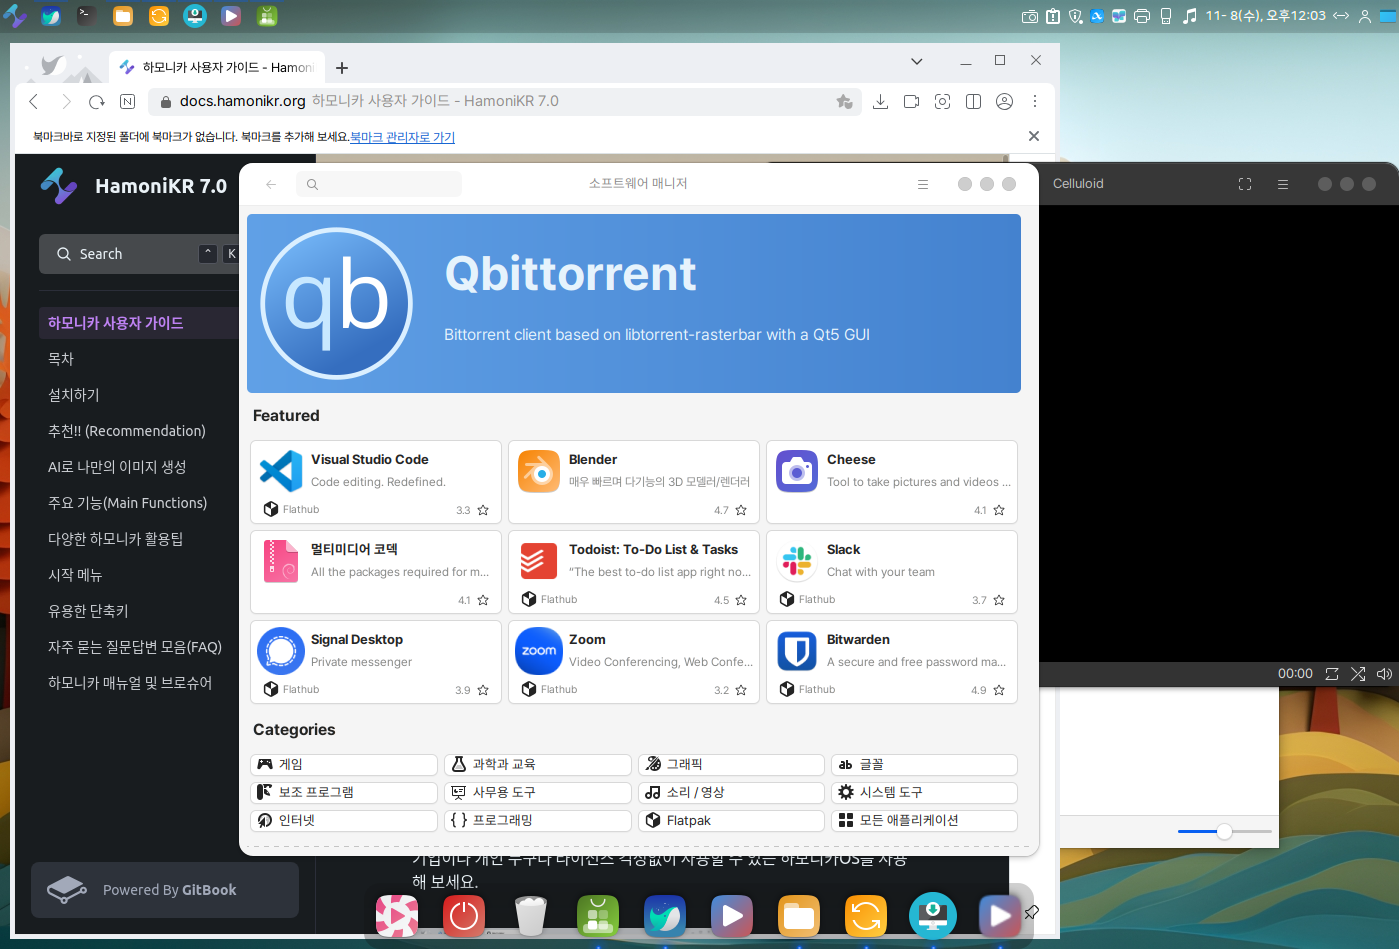1399x949 pixels.
Task: Open the Software Manager hamburger menu
Action: [x=923, y=184]
